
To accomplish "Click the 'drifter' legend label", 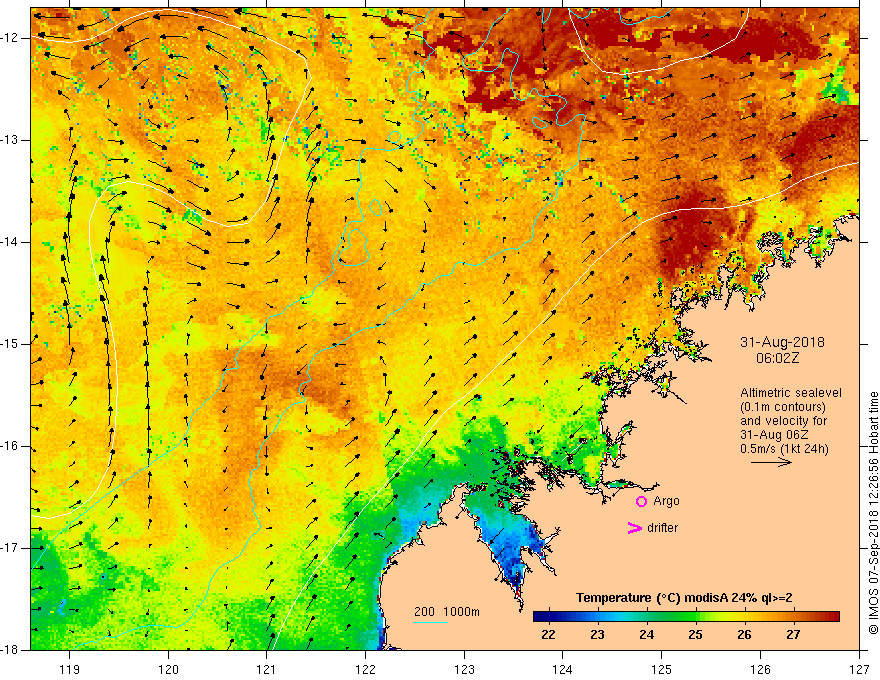I will point(662,528).
